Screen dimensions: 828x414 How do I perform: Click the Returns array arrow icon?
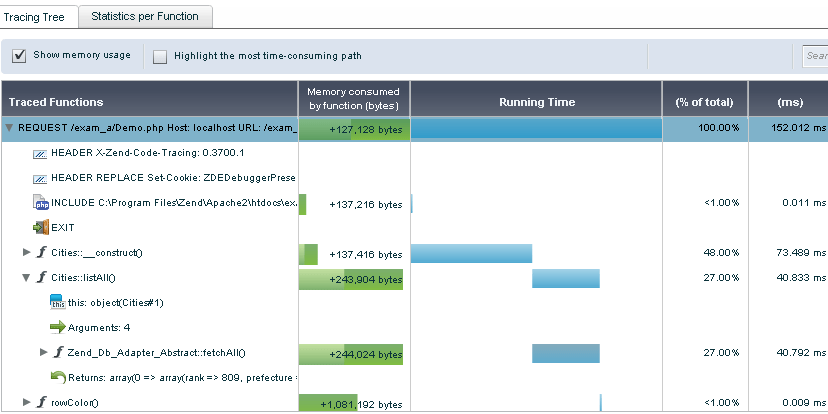click(58, 377)
